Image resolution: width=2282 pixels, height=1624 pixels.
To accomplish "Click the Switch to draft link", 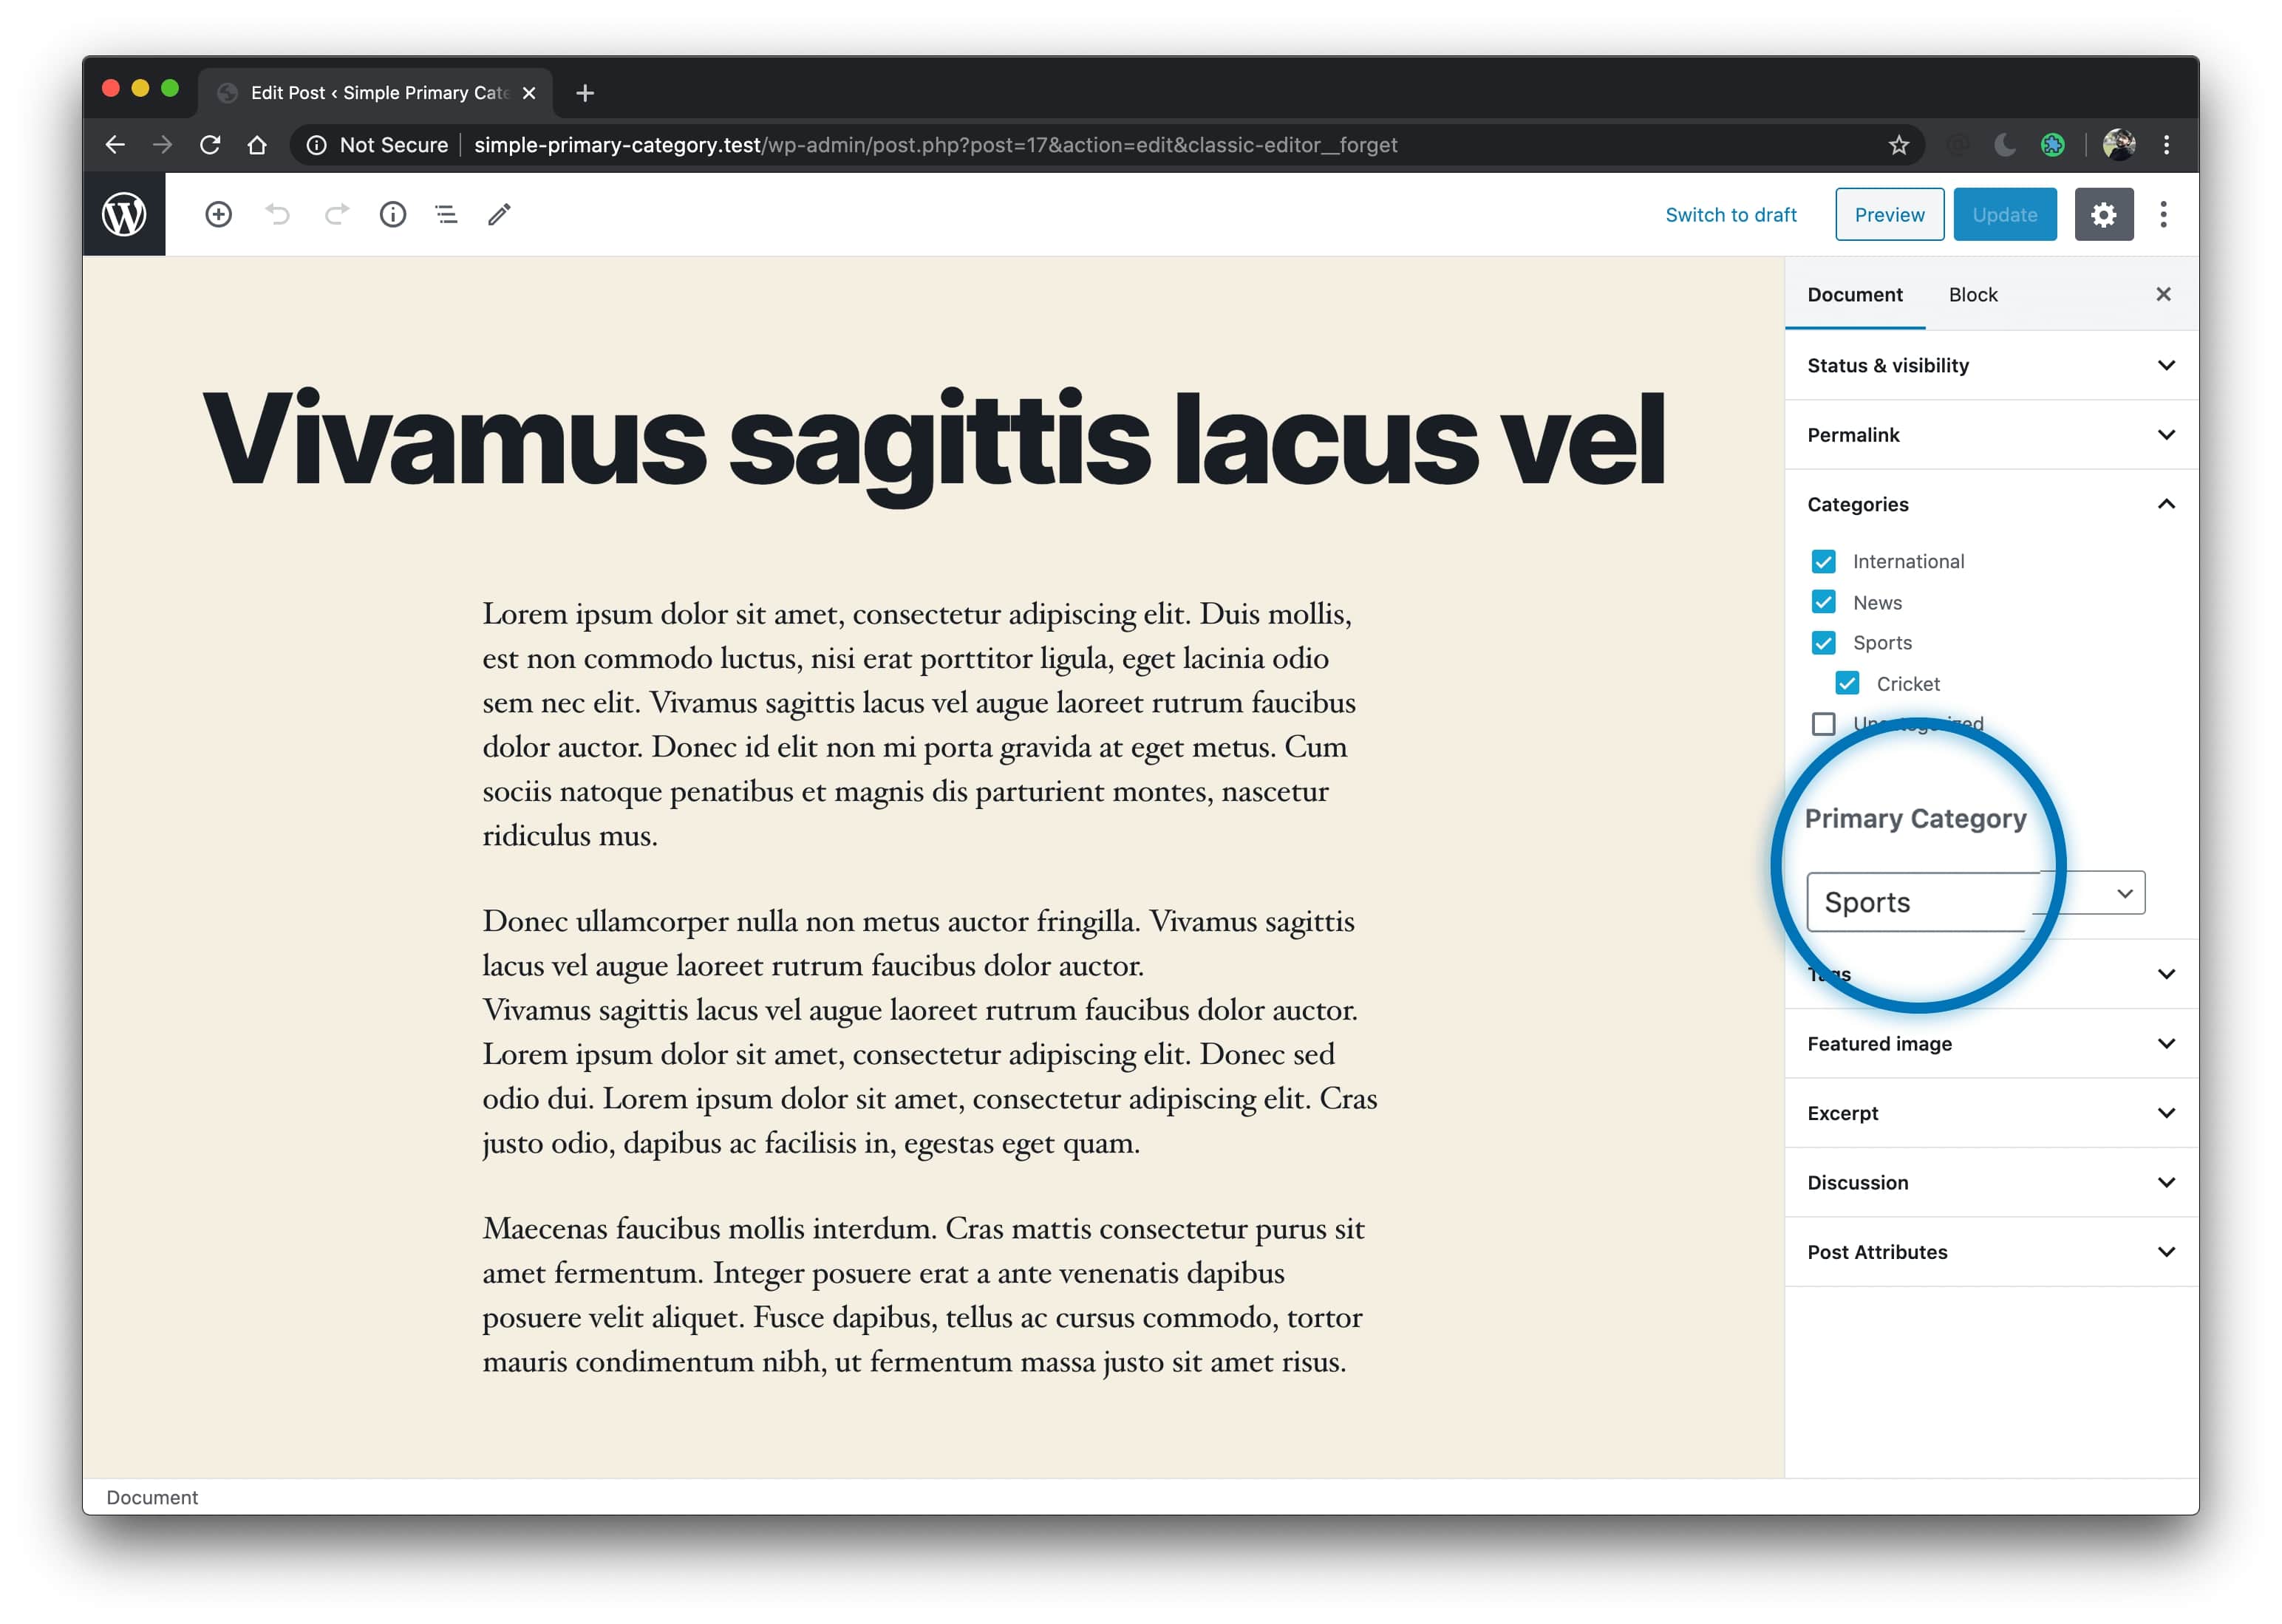I will [x=1730, y=215].
